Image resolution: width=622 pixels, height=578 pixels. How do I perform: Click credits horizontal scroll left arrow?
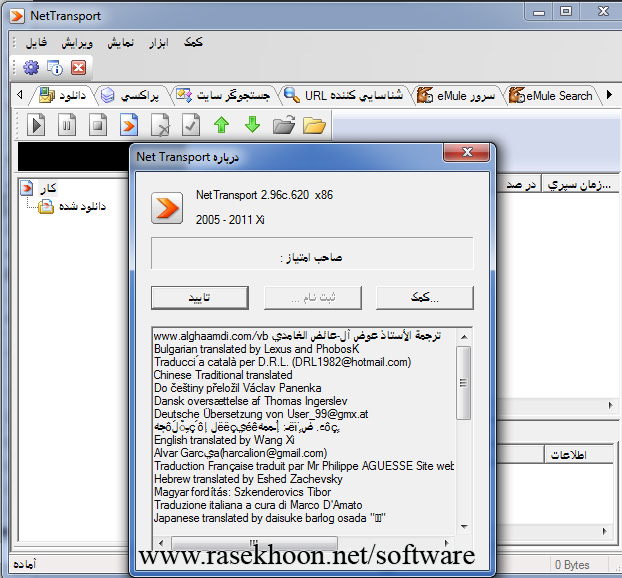[x=161, y=543]
